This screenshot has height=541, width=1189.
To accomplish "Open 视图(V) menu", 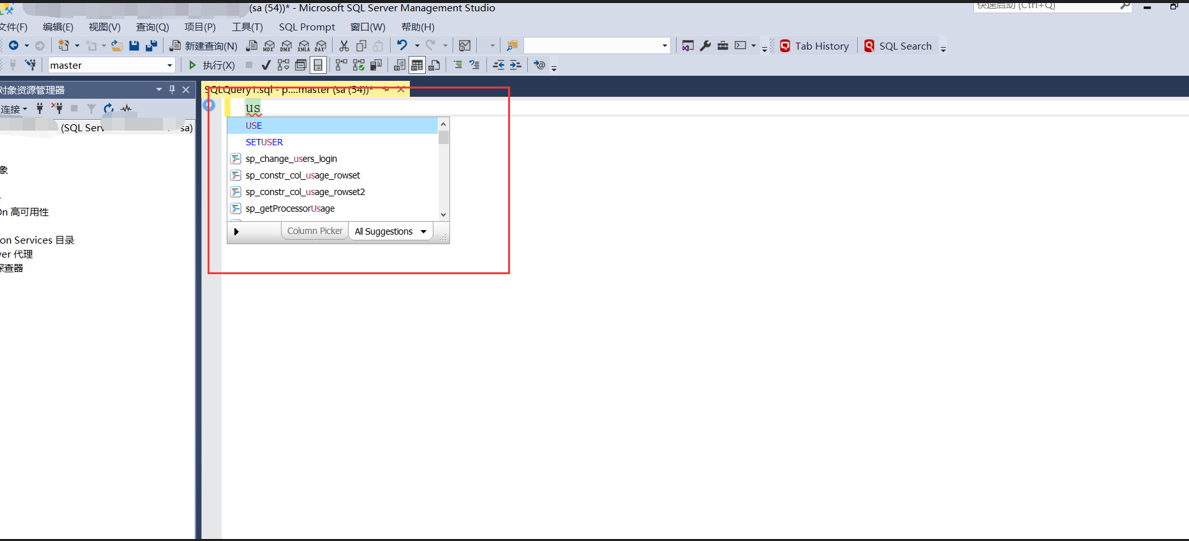I will coord(104,27).
